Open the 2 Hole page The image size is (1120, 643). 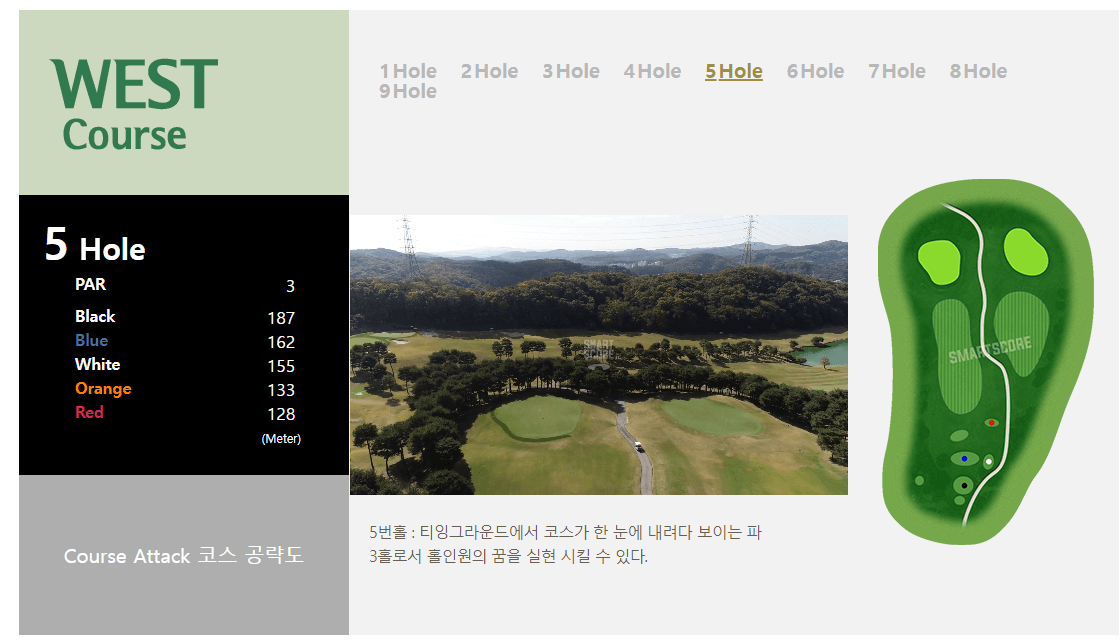[489, 71]
